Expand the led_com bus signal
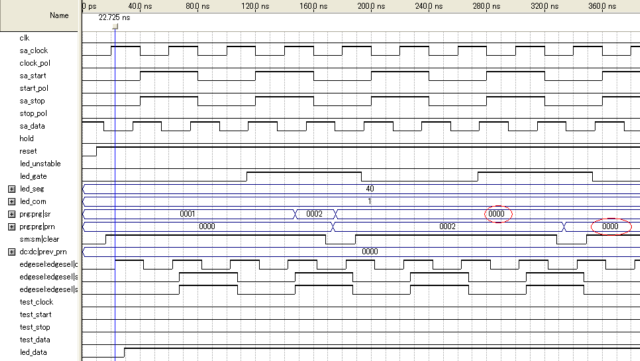Viewport: 640px width, 361px height. click(x=11, y=201)
